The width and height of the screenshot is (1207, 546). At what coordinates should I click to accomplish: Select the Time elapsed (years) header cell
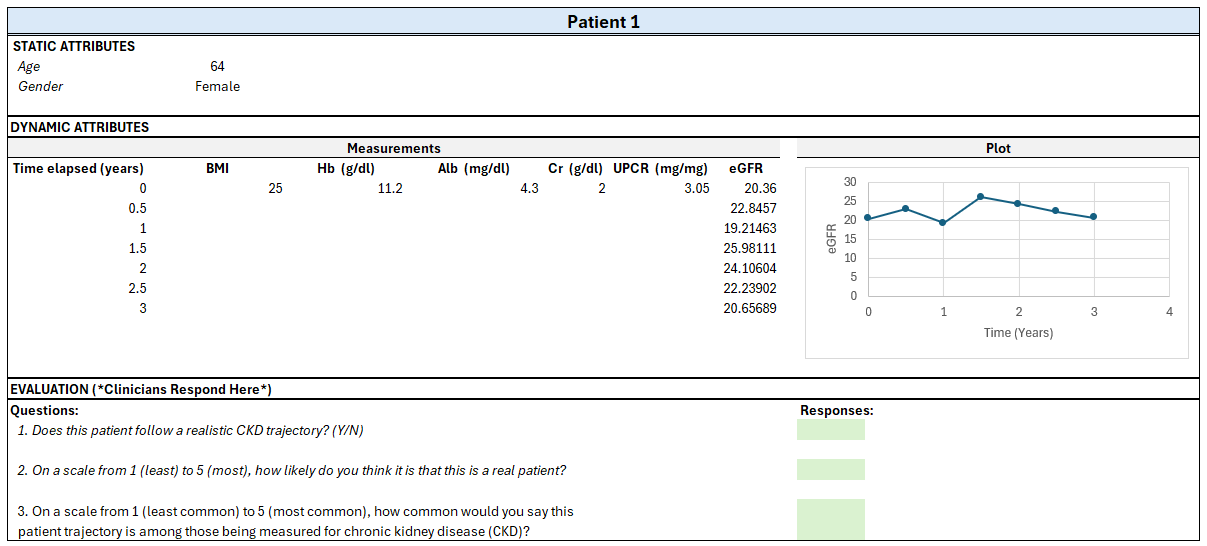click(x=78, y=168)
